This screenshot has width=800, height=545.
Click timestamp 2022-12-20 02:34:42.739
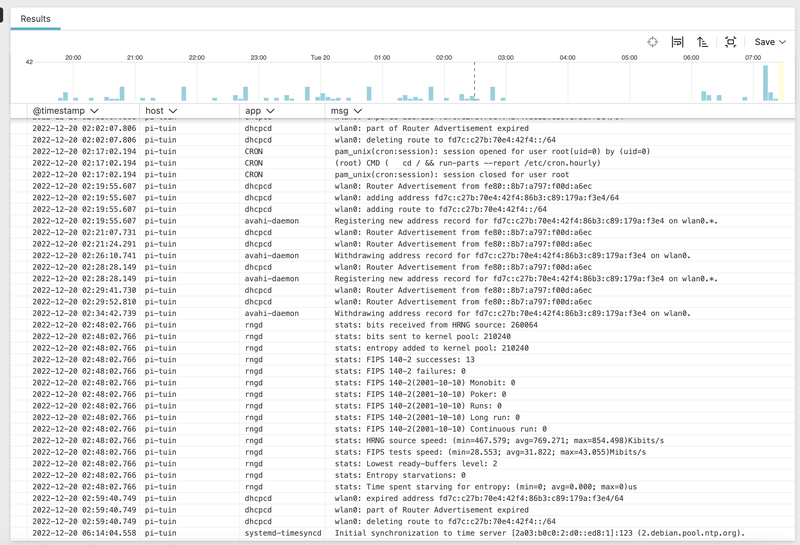click(x=84, y=313)
